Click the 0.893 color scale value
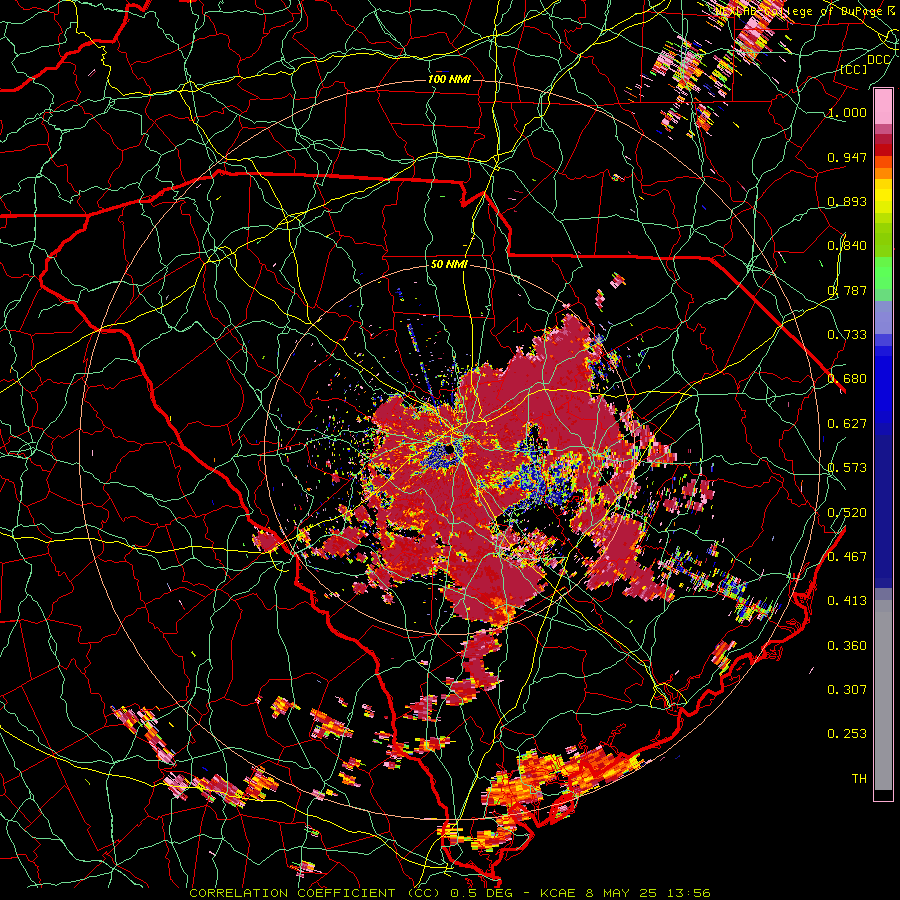This screenshot has height=900, width=900. (x=847, y=201)
